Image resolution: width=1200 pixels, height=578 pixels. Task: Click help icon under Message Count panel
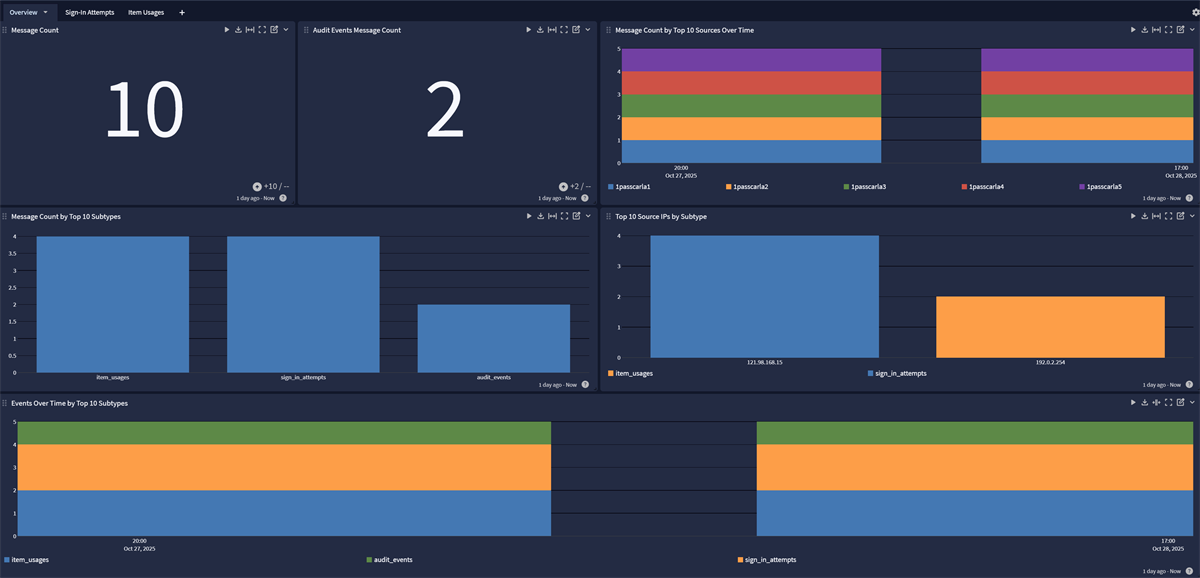click(283, 198)
